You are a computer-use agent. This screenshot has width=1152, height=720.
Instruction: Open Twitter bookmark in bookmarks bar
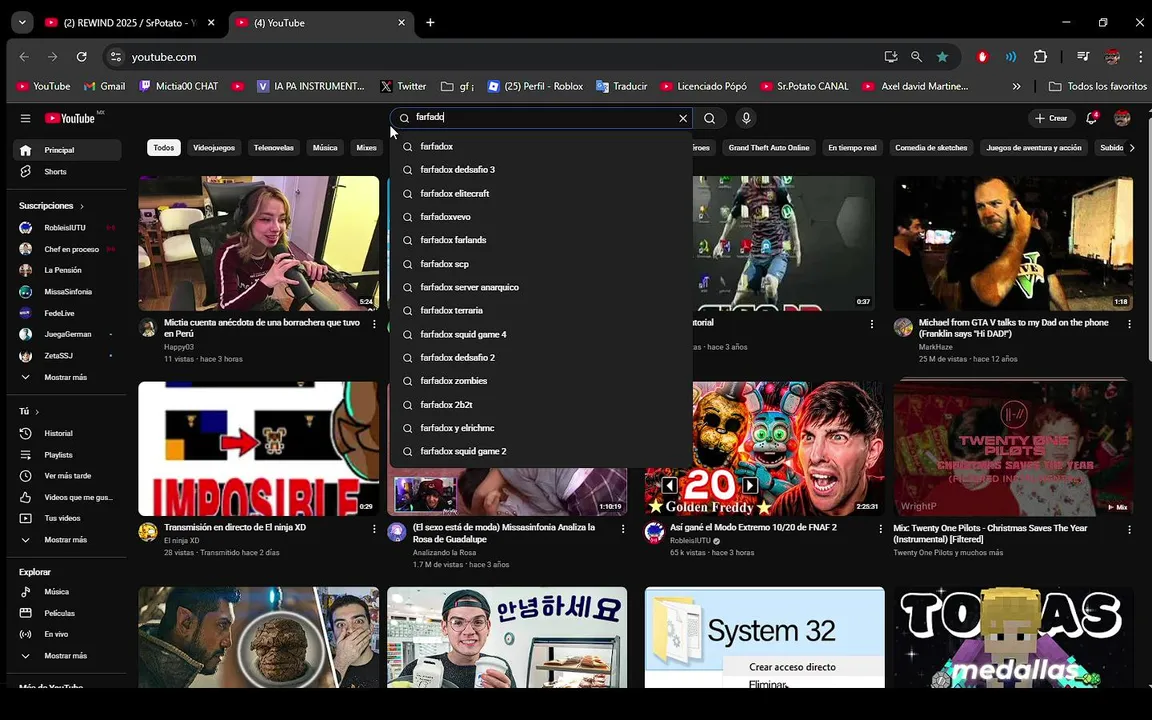tap(403, 86)
